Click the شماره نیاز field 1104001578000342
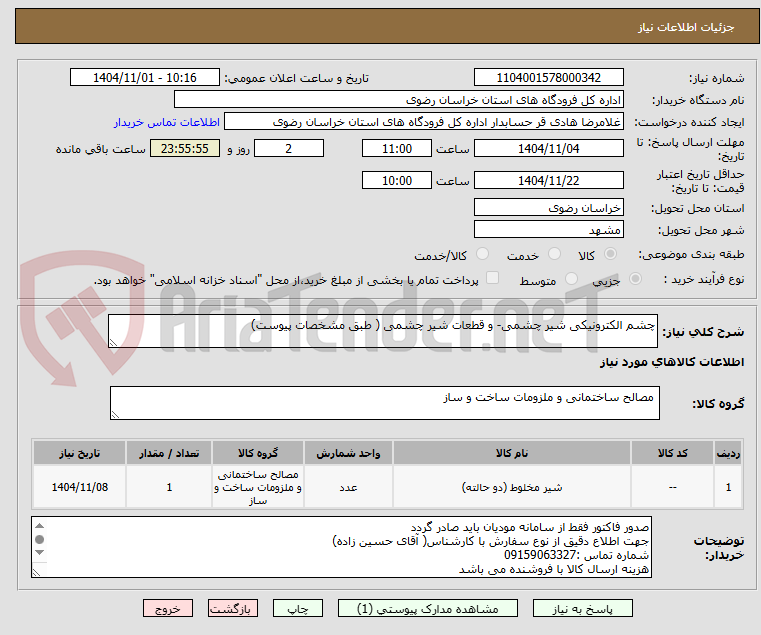 pos(548,78)
